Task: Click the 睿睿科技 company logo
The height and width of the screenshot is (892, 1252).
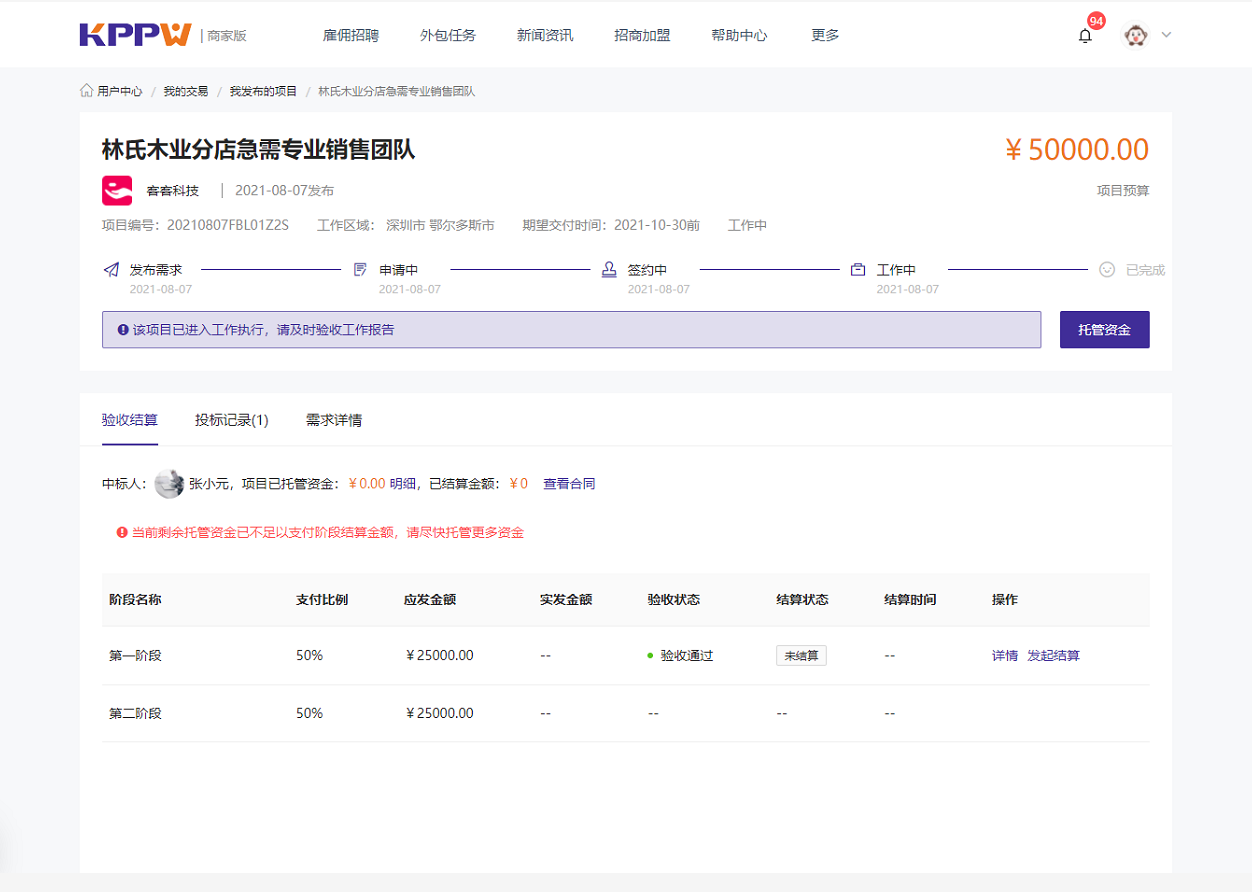Action: tap(117, 190)
